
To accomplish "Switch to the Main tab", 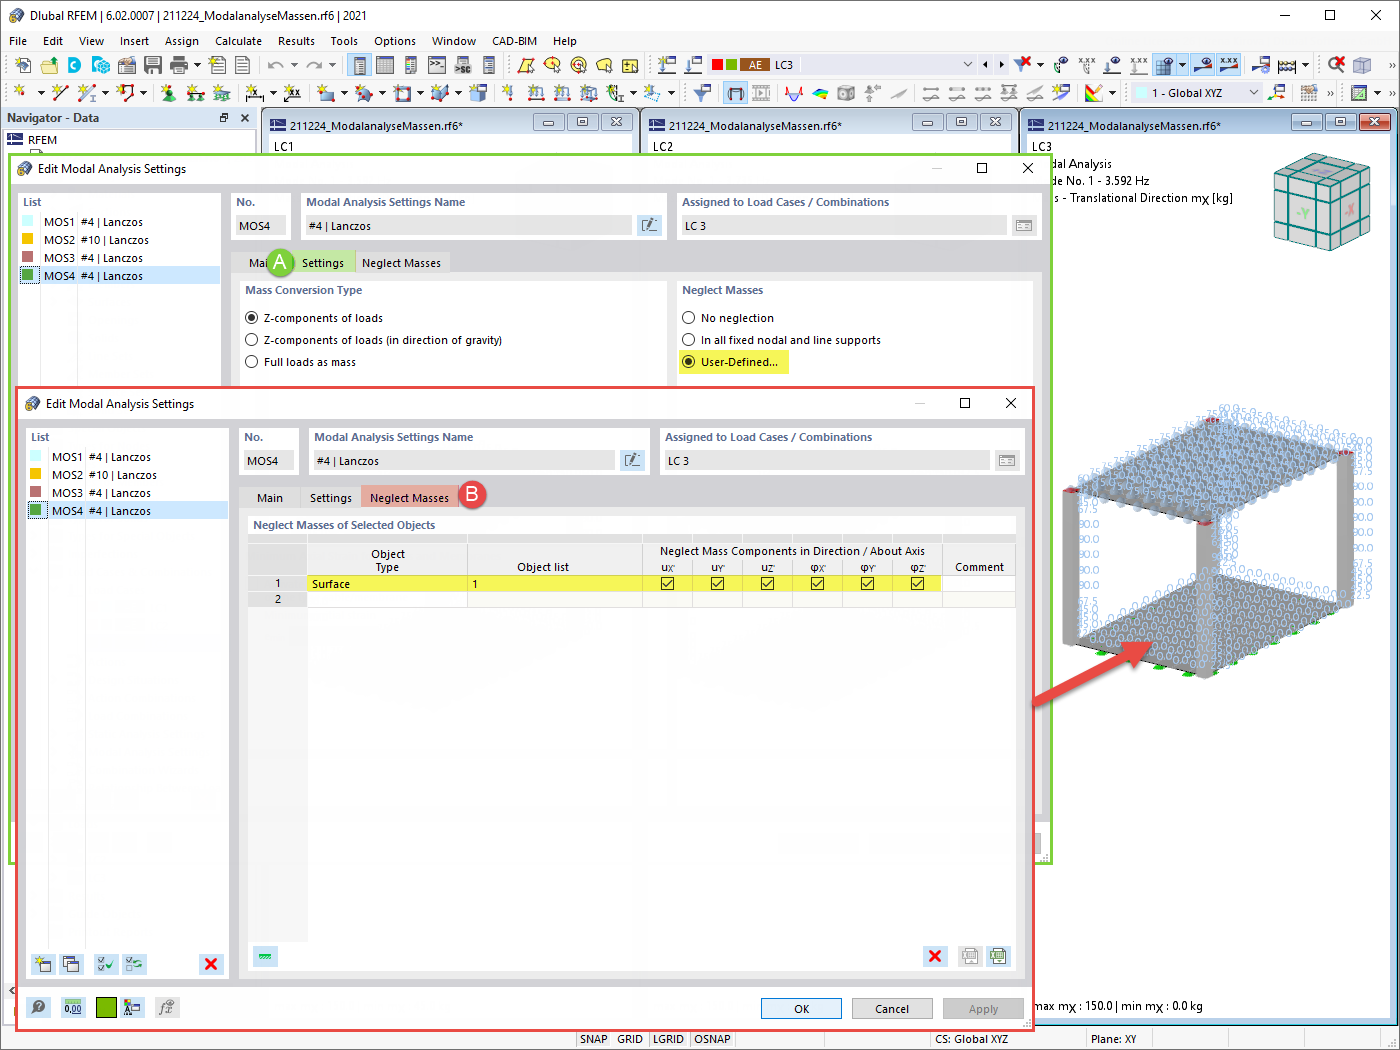I will [x=272, y=497].
